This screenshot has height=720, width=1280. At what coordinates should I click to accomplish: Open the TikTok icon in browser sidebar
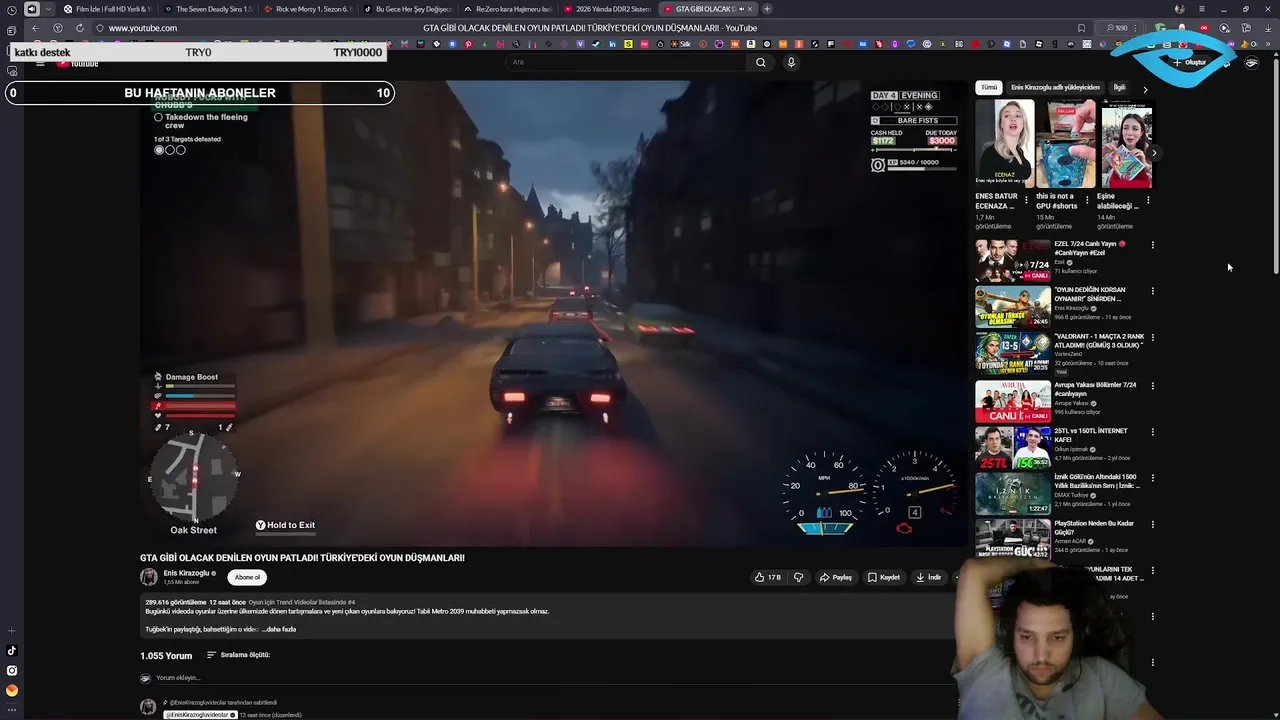coord(12,651)
